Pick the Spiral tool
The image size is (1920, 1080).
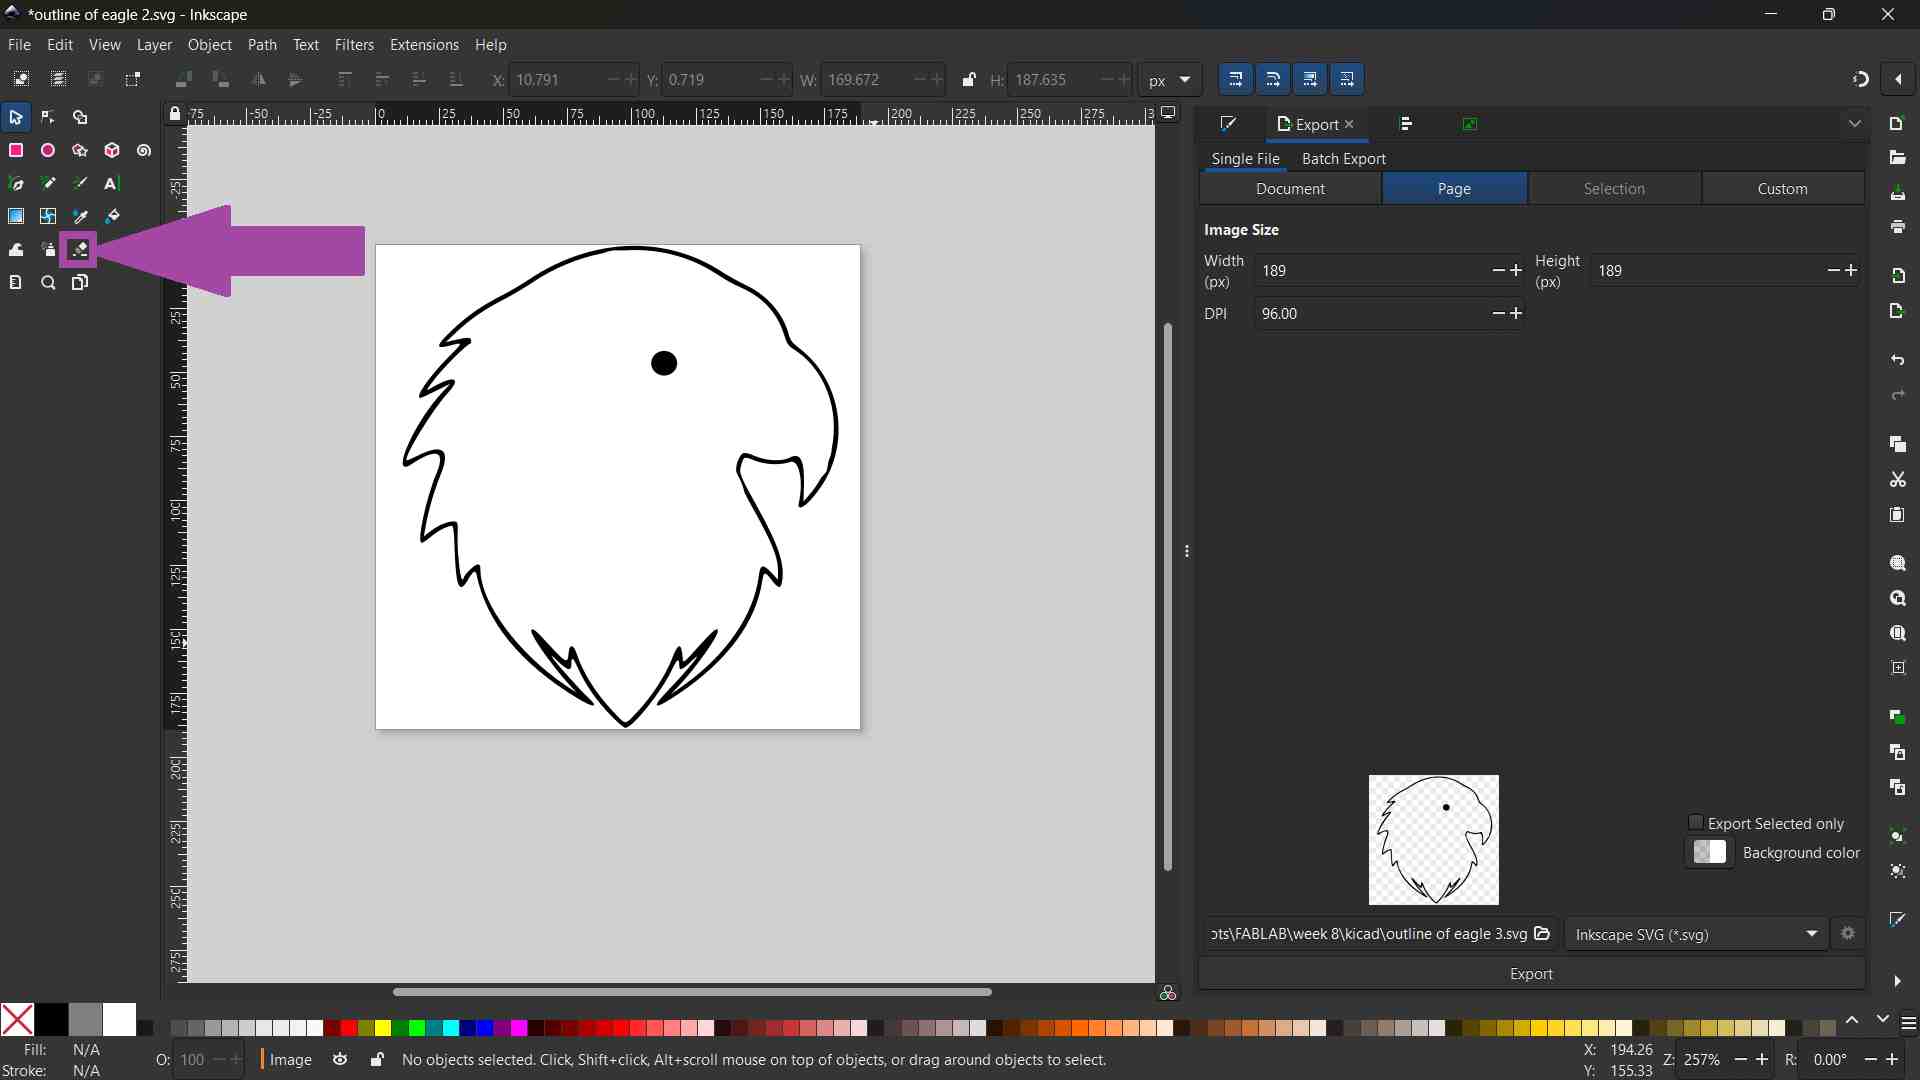point(144,151)
